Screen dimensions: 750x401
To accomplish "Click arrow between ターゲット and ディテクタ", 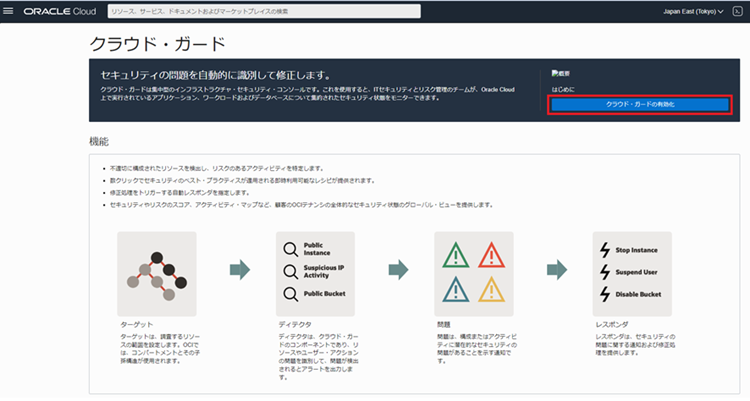I will [x=240, y=269].
